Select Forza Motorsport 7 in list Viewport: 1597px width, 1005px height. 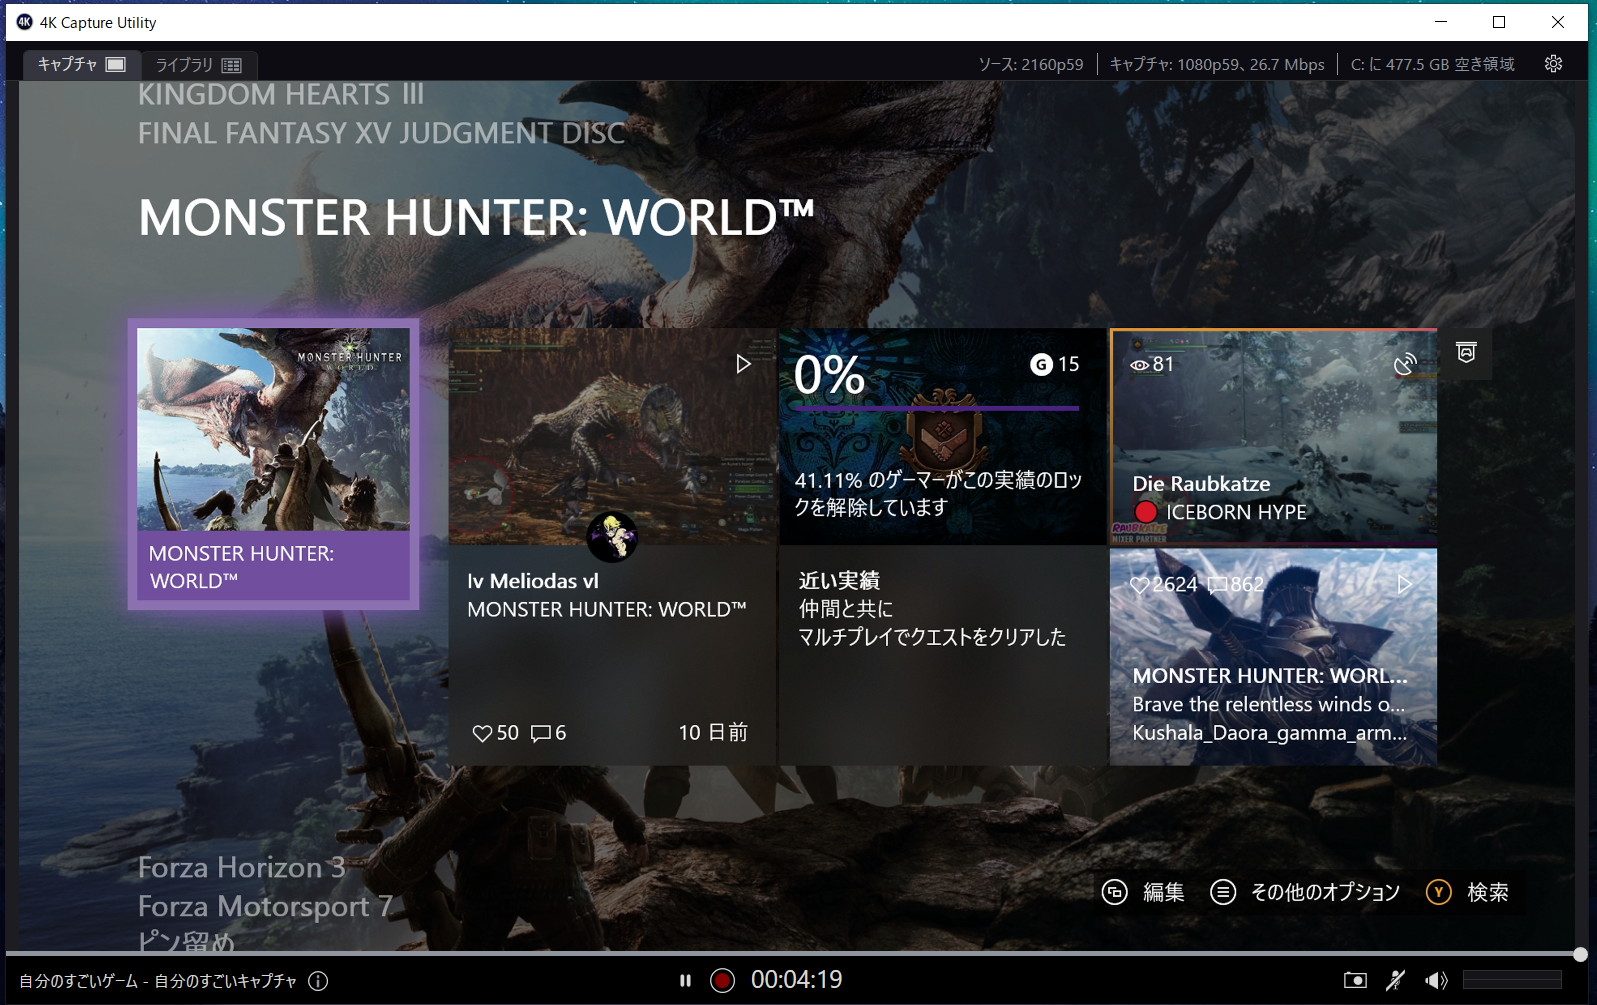point(265,906)
